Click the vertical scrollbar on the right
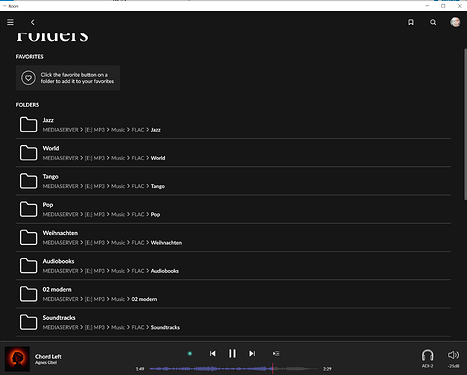This screenshot has width=467, height=375. point(465,124)
